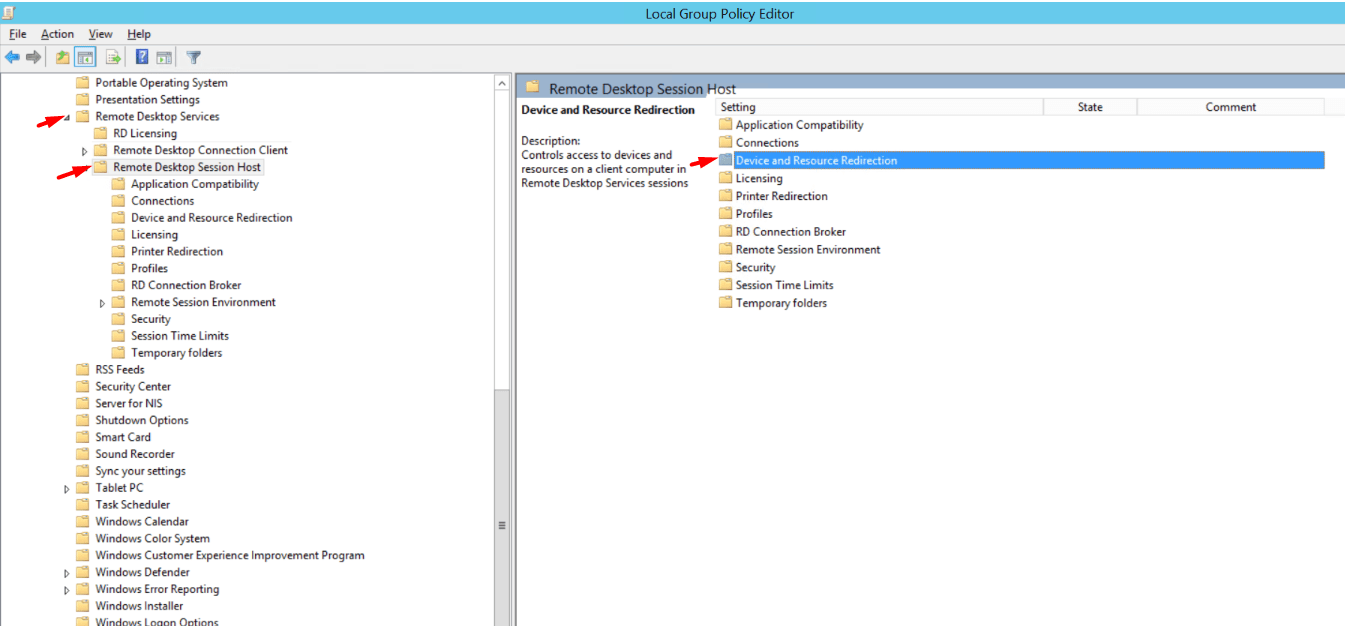1345x626 pixels.
Task: Click the Forward navigation arrow in the toolbar
Action: [32, 57]
